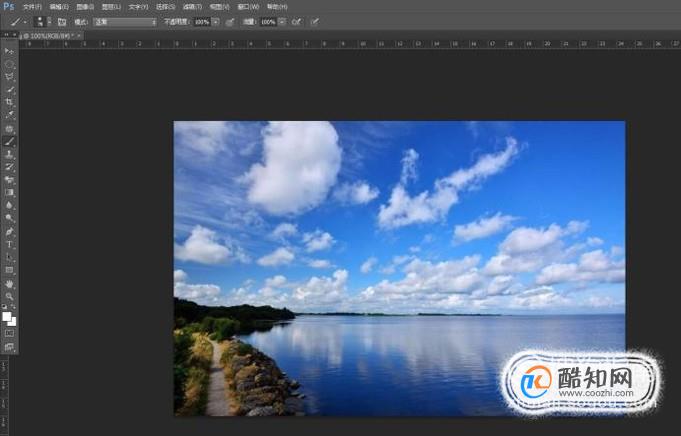The image size is (681, 436).
Task: Click the lake photo on canvas
Action: pos(400,268)
